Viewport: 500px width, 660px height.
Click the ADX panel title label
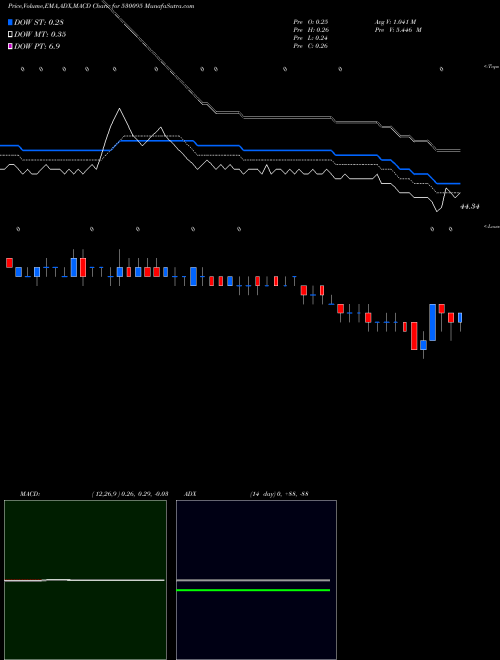pos(190,494)
